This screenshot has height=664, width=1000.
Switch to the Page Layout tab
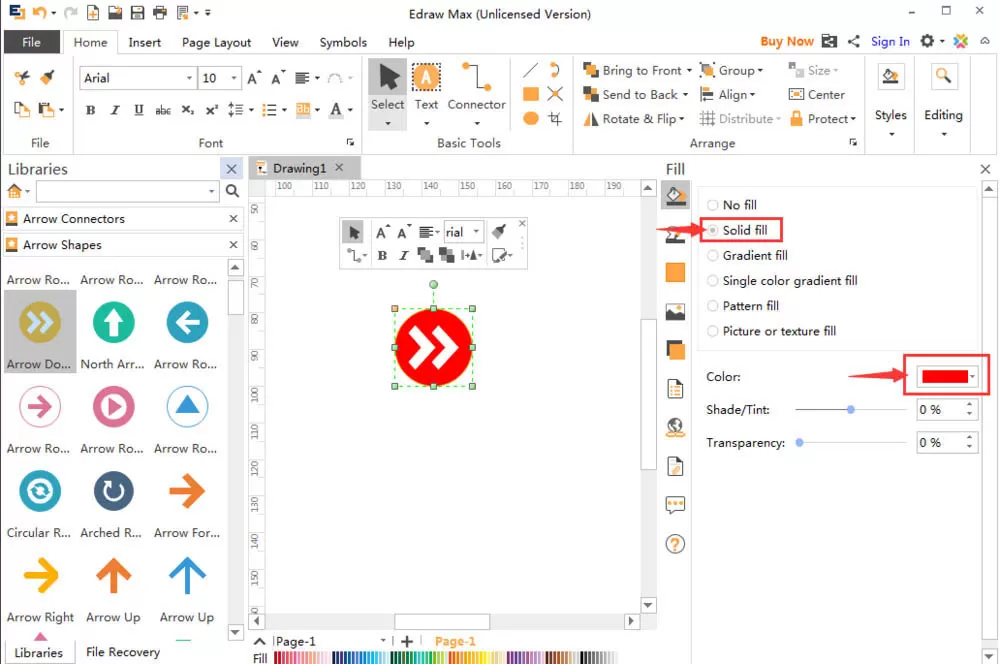[x=216, y=42]
